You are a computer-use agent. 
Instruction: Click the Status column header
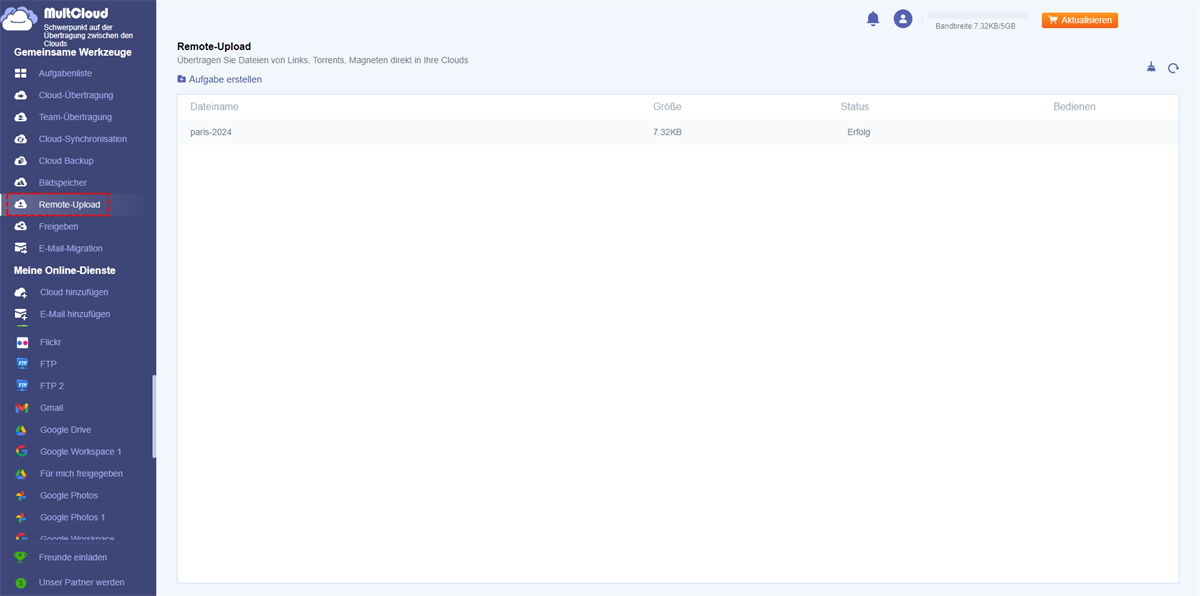click(x=855, y=106)
